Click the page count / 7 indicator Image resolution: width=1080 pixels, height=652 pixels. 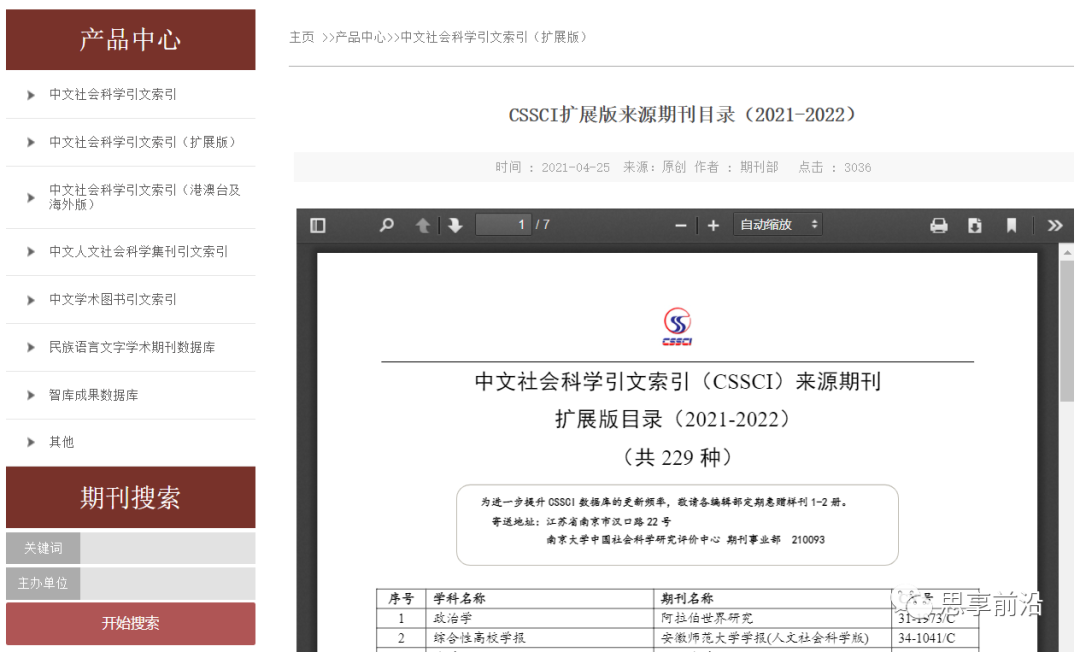click(x=543, y=224)
